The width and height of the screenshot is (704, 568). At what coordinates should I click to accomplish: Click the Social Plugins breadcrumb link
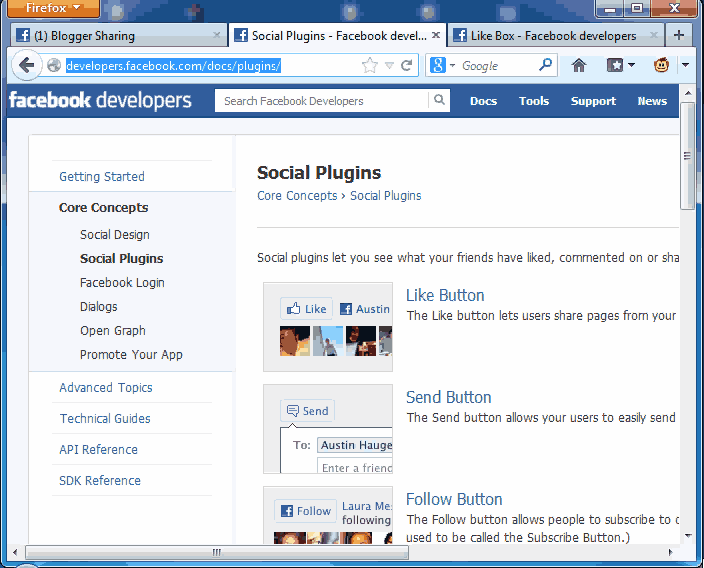click(x=386, y=196)
